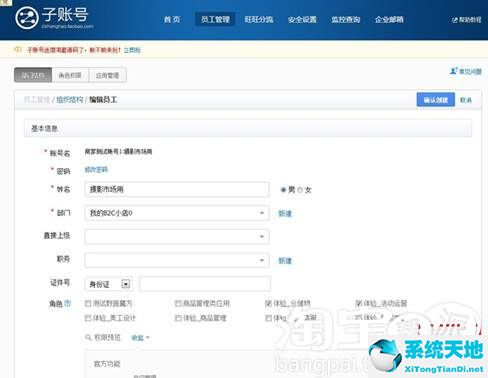This screenshot has width=488, height=378.
Task: Select the 女 radio button
Action: click(300, 190)
